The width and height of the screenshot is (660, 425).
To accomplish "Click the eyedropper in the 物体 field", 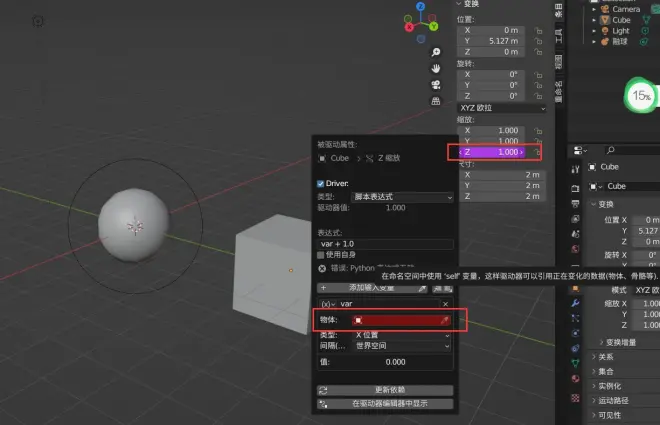I will click(447, 320).
